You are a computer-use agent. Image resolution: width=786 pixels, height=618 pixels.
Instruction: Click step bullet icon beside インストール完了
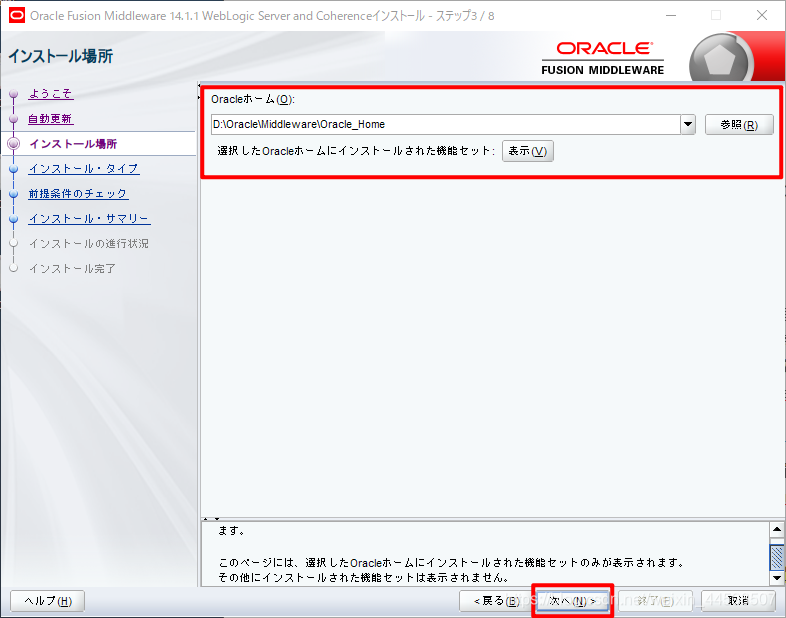(x=14, y=269)
